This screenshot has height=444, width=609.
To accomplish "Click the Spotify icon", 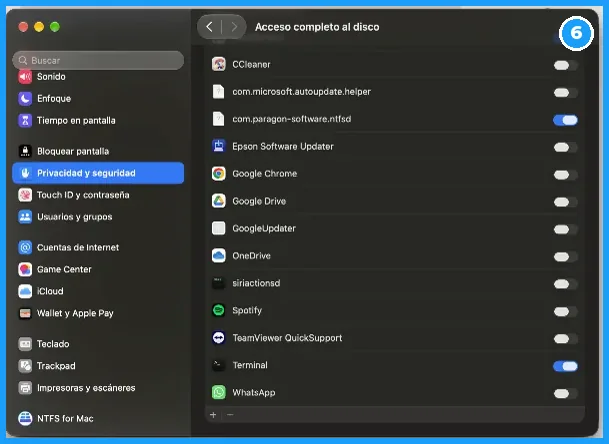I will pos(219,310).
